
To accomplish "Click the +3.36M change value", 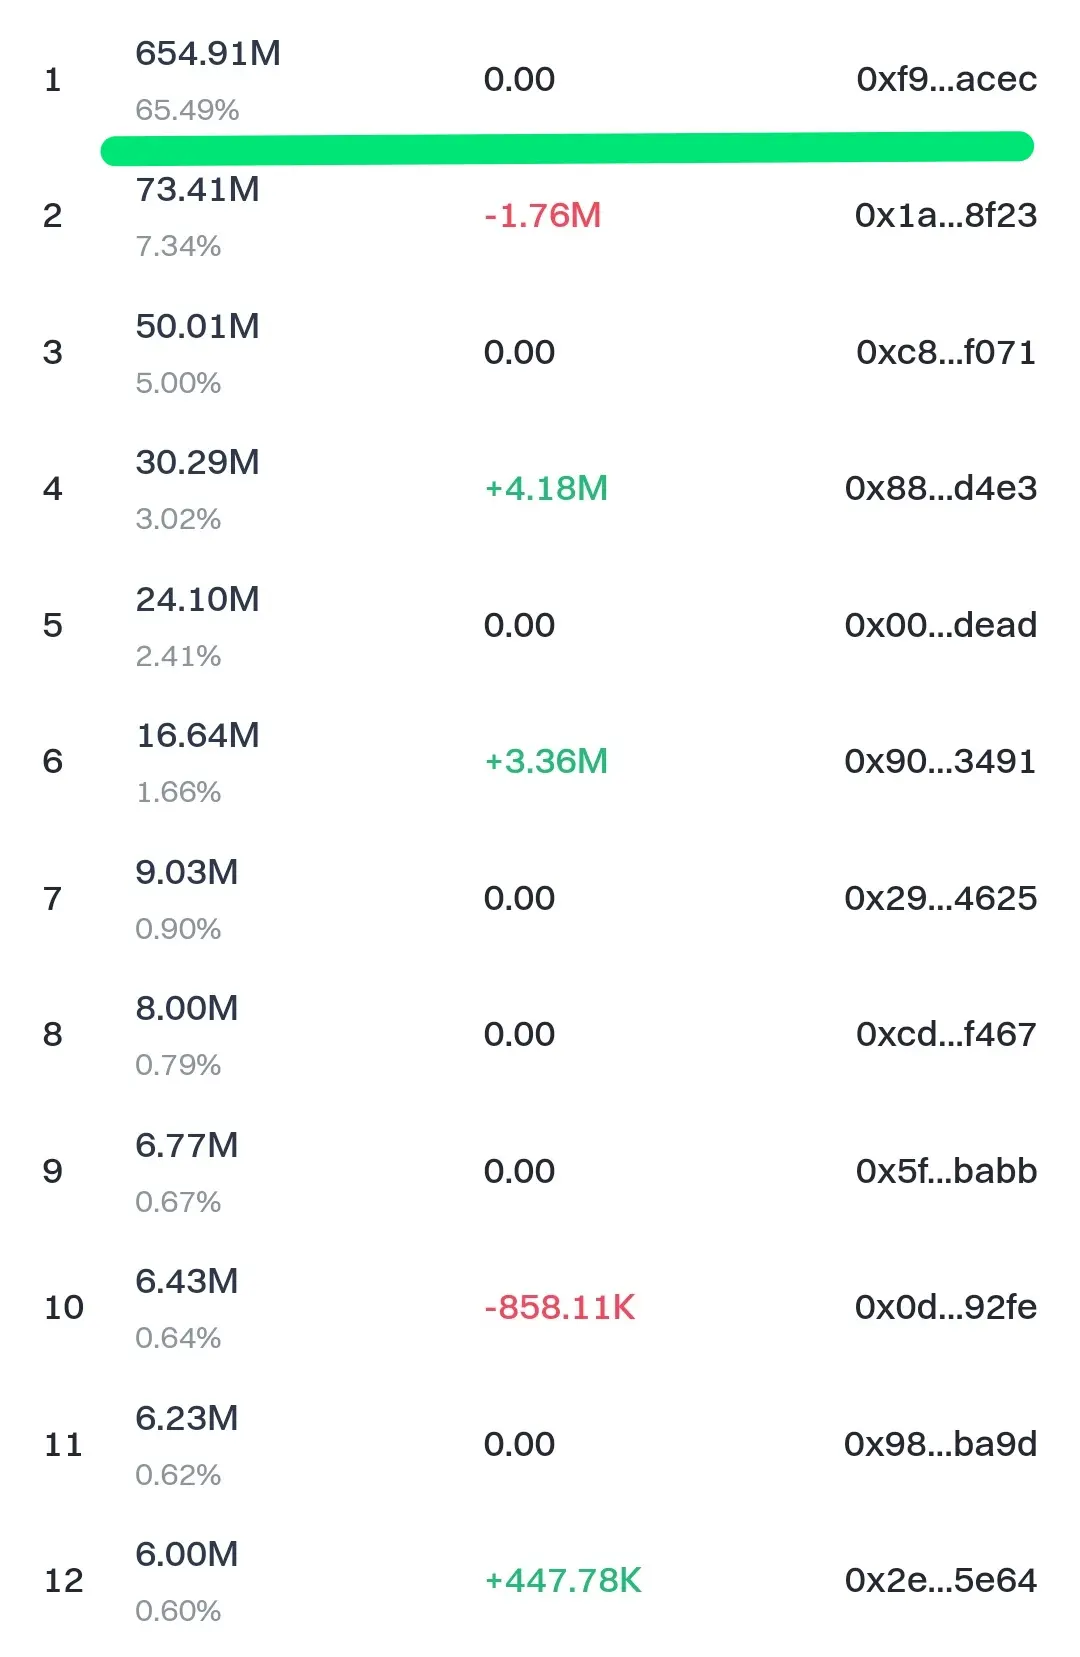I will [546, 761].
